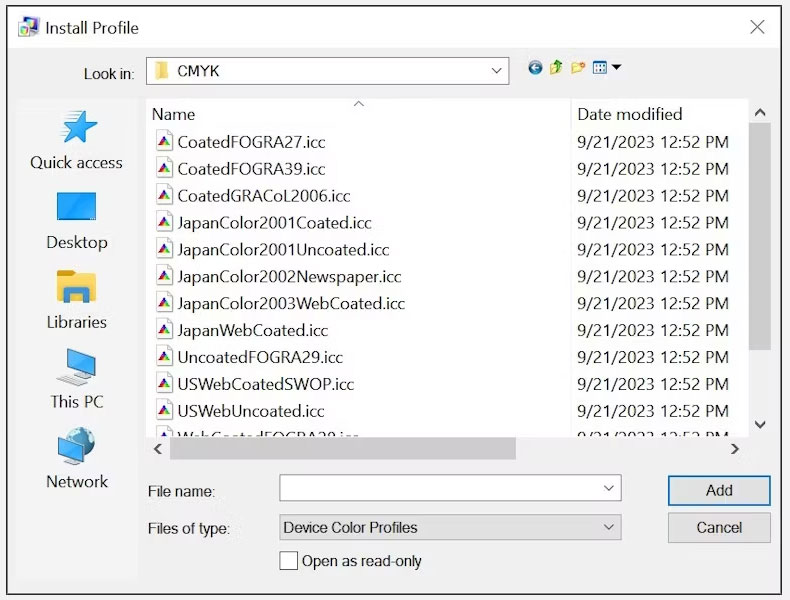Sort by the Date modified column header
Screen dimensions: 790x600
(630, 114)
